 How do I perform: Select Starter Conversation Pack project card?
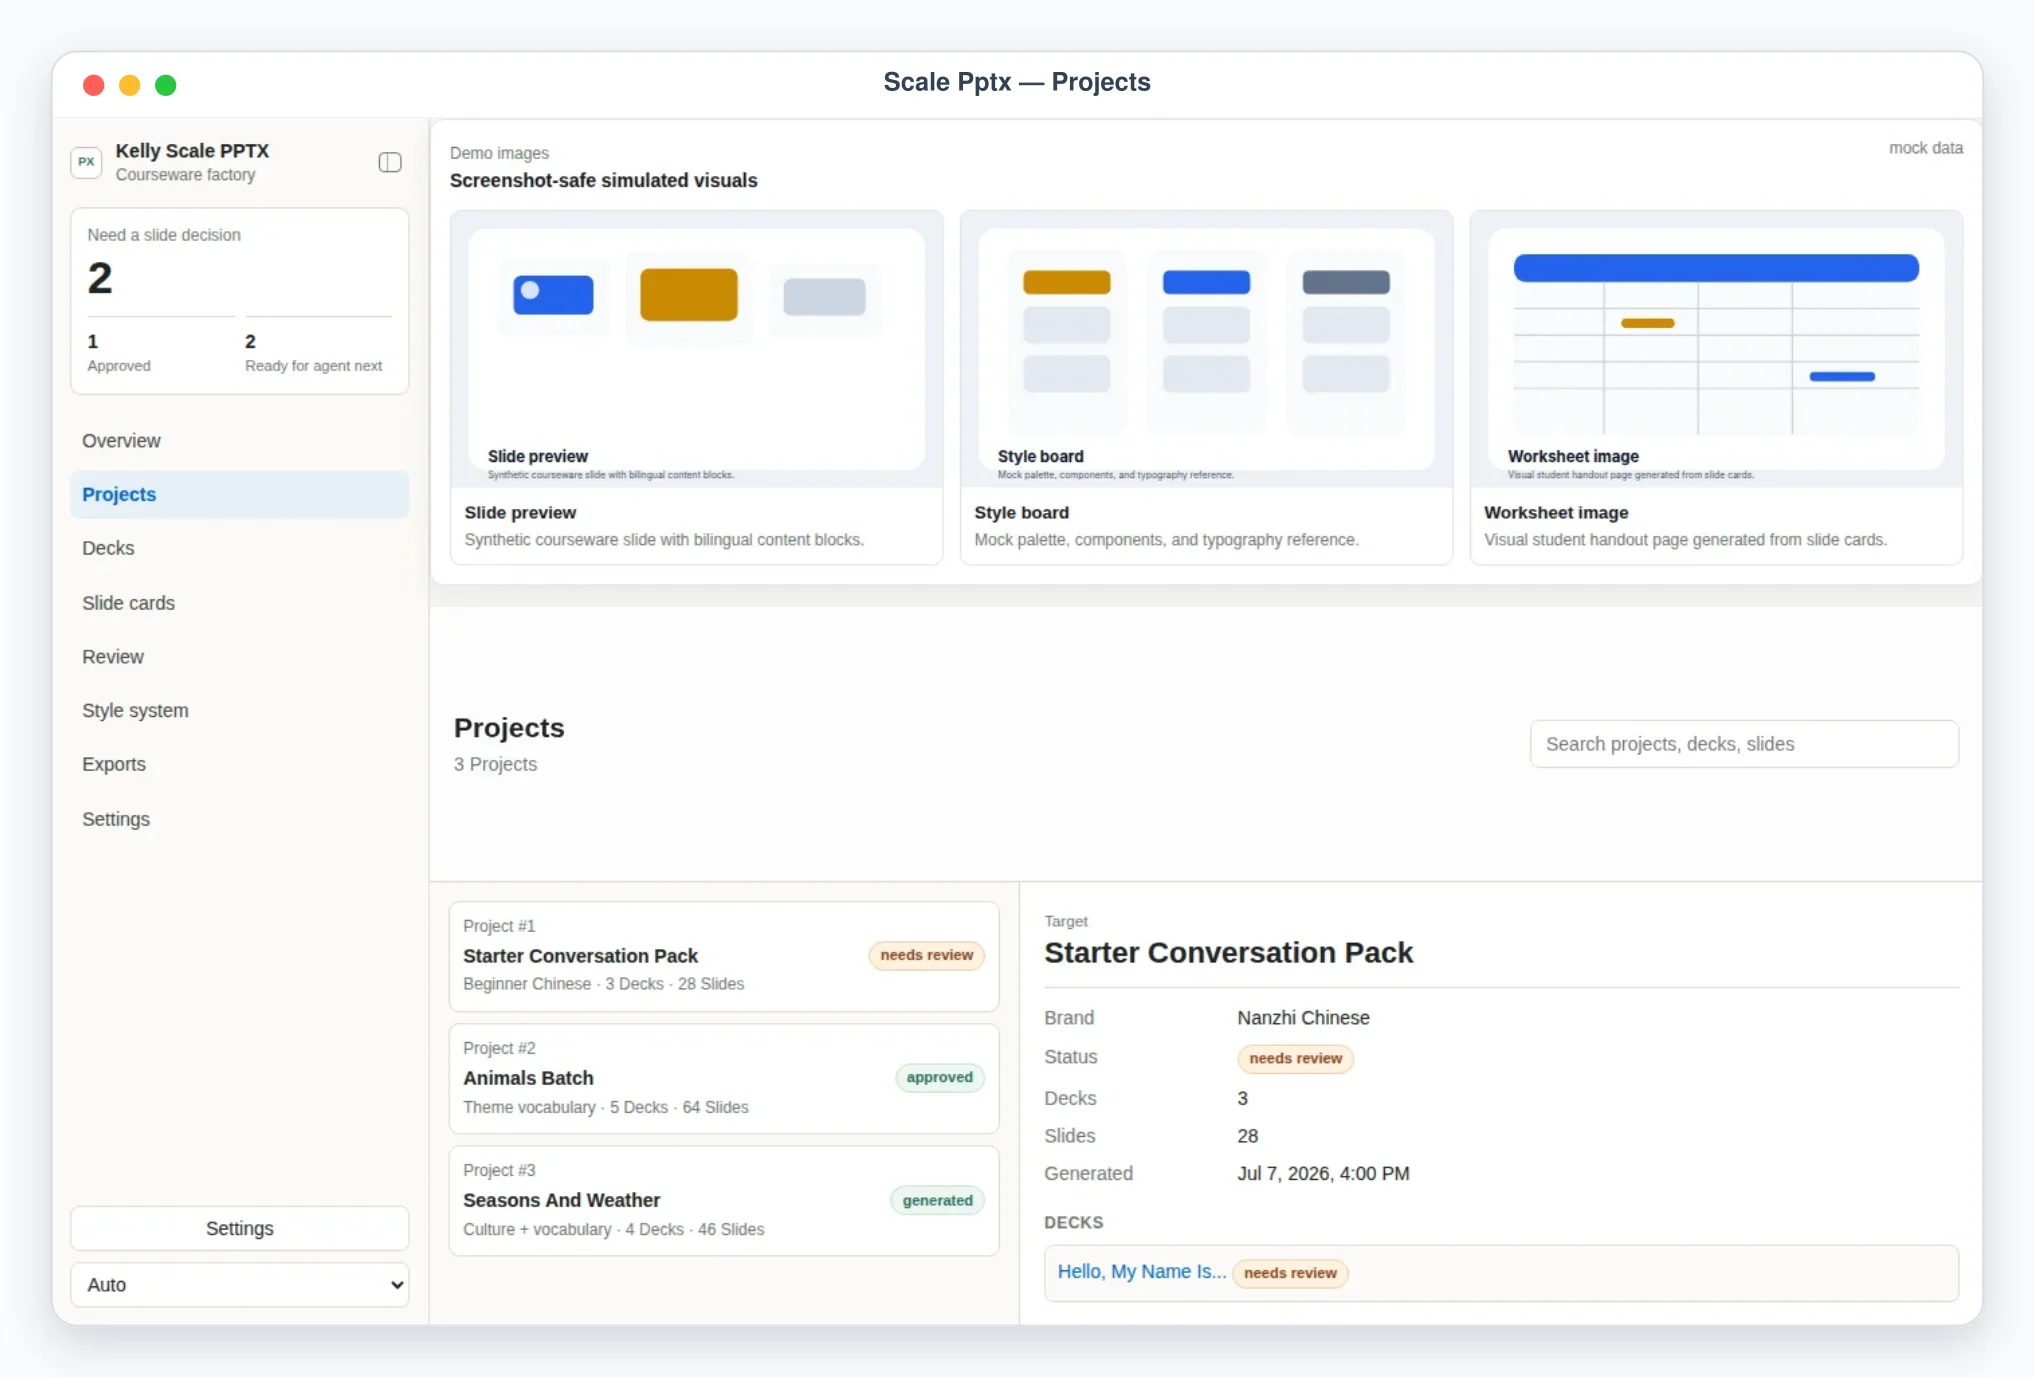[x=724, y=957]
